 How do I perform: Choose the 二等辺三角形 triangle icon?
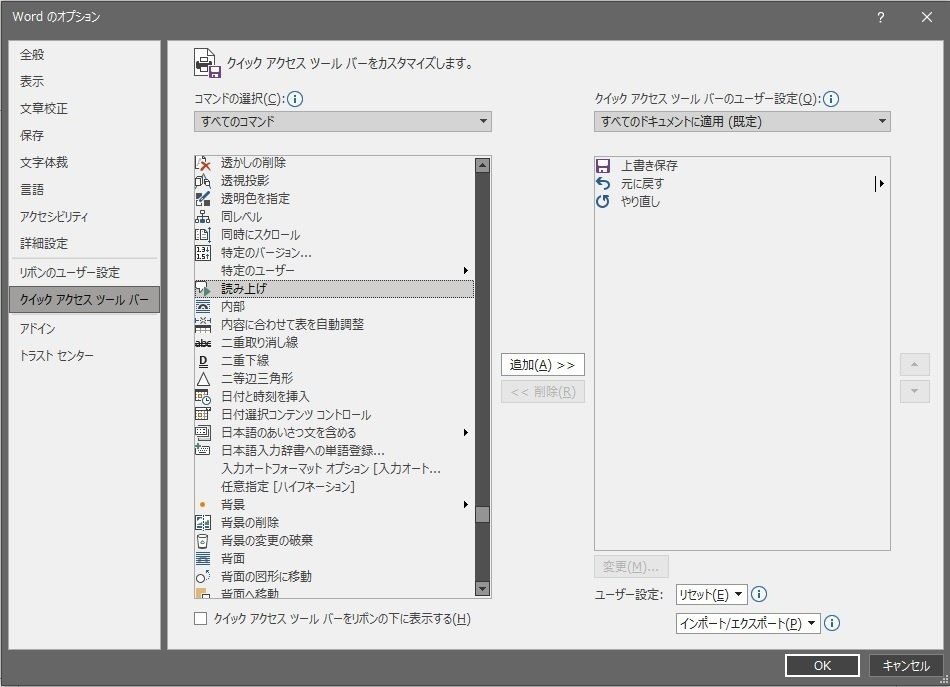[203, 379]
